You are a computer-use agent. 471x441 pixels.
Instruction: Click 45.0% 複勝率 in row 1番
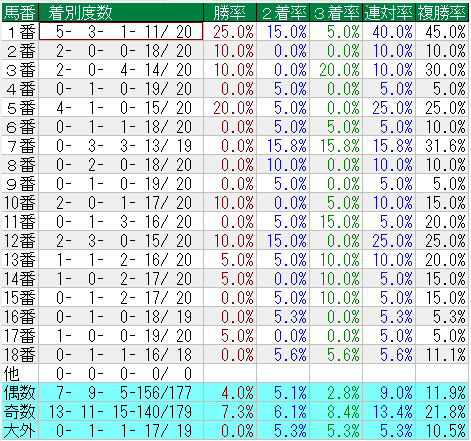[x=442, y=32]
